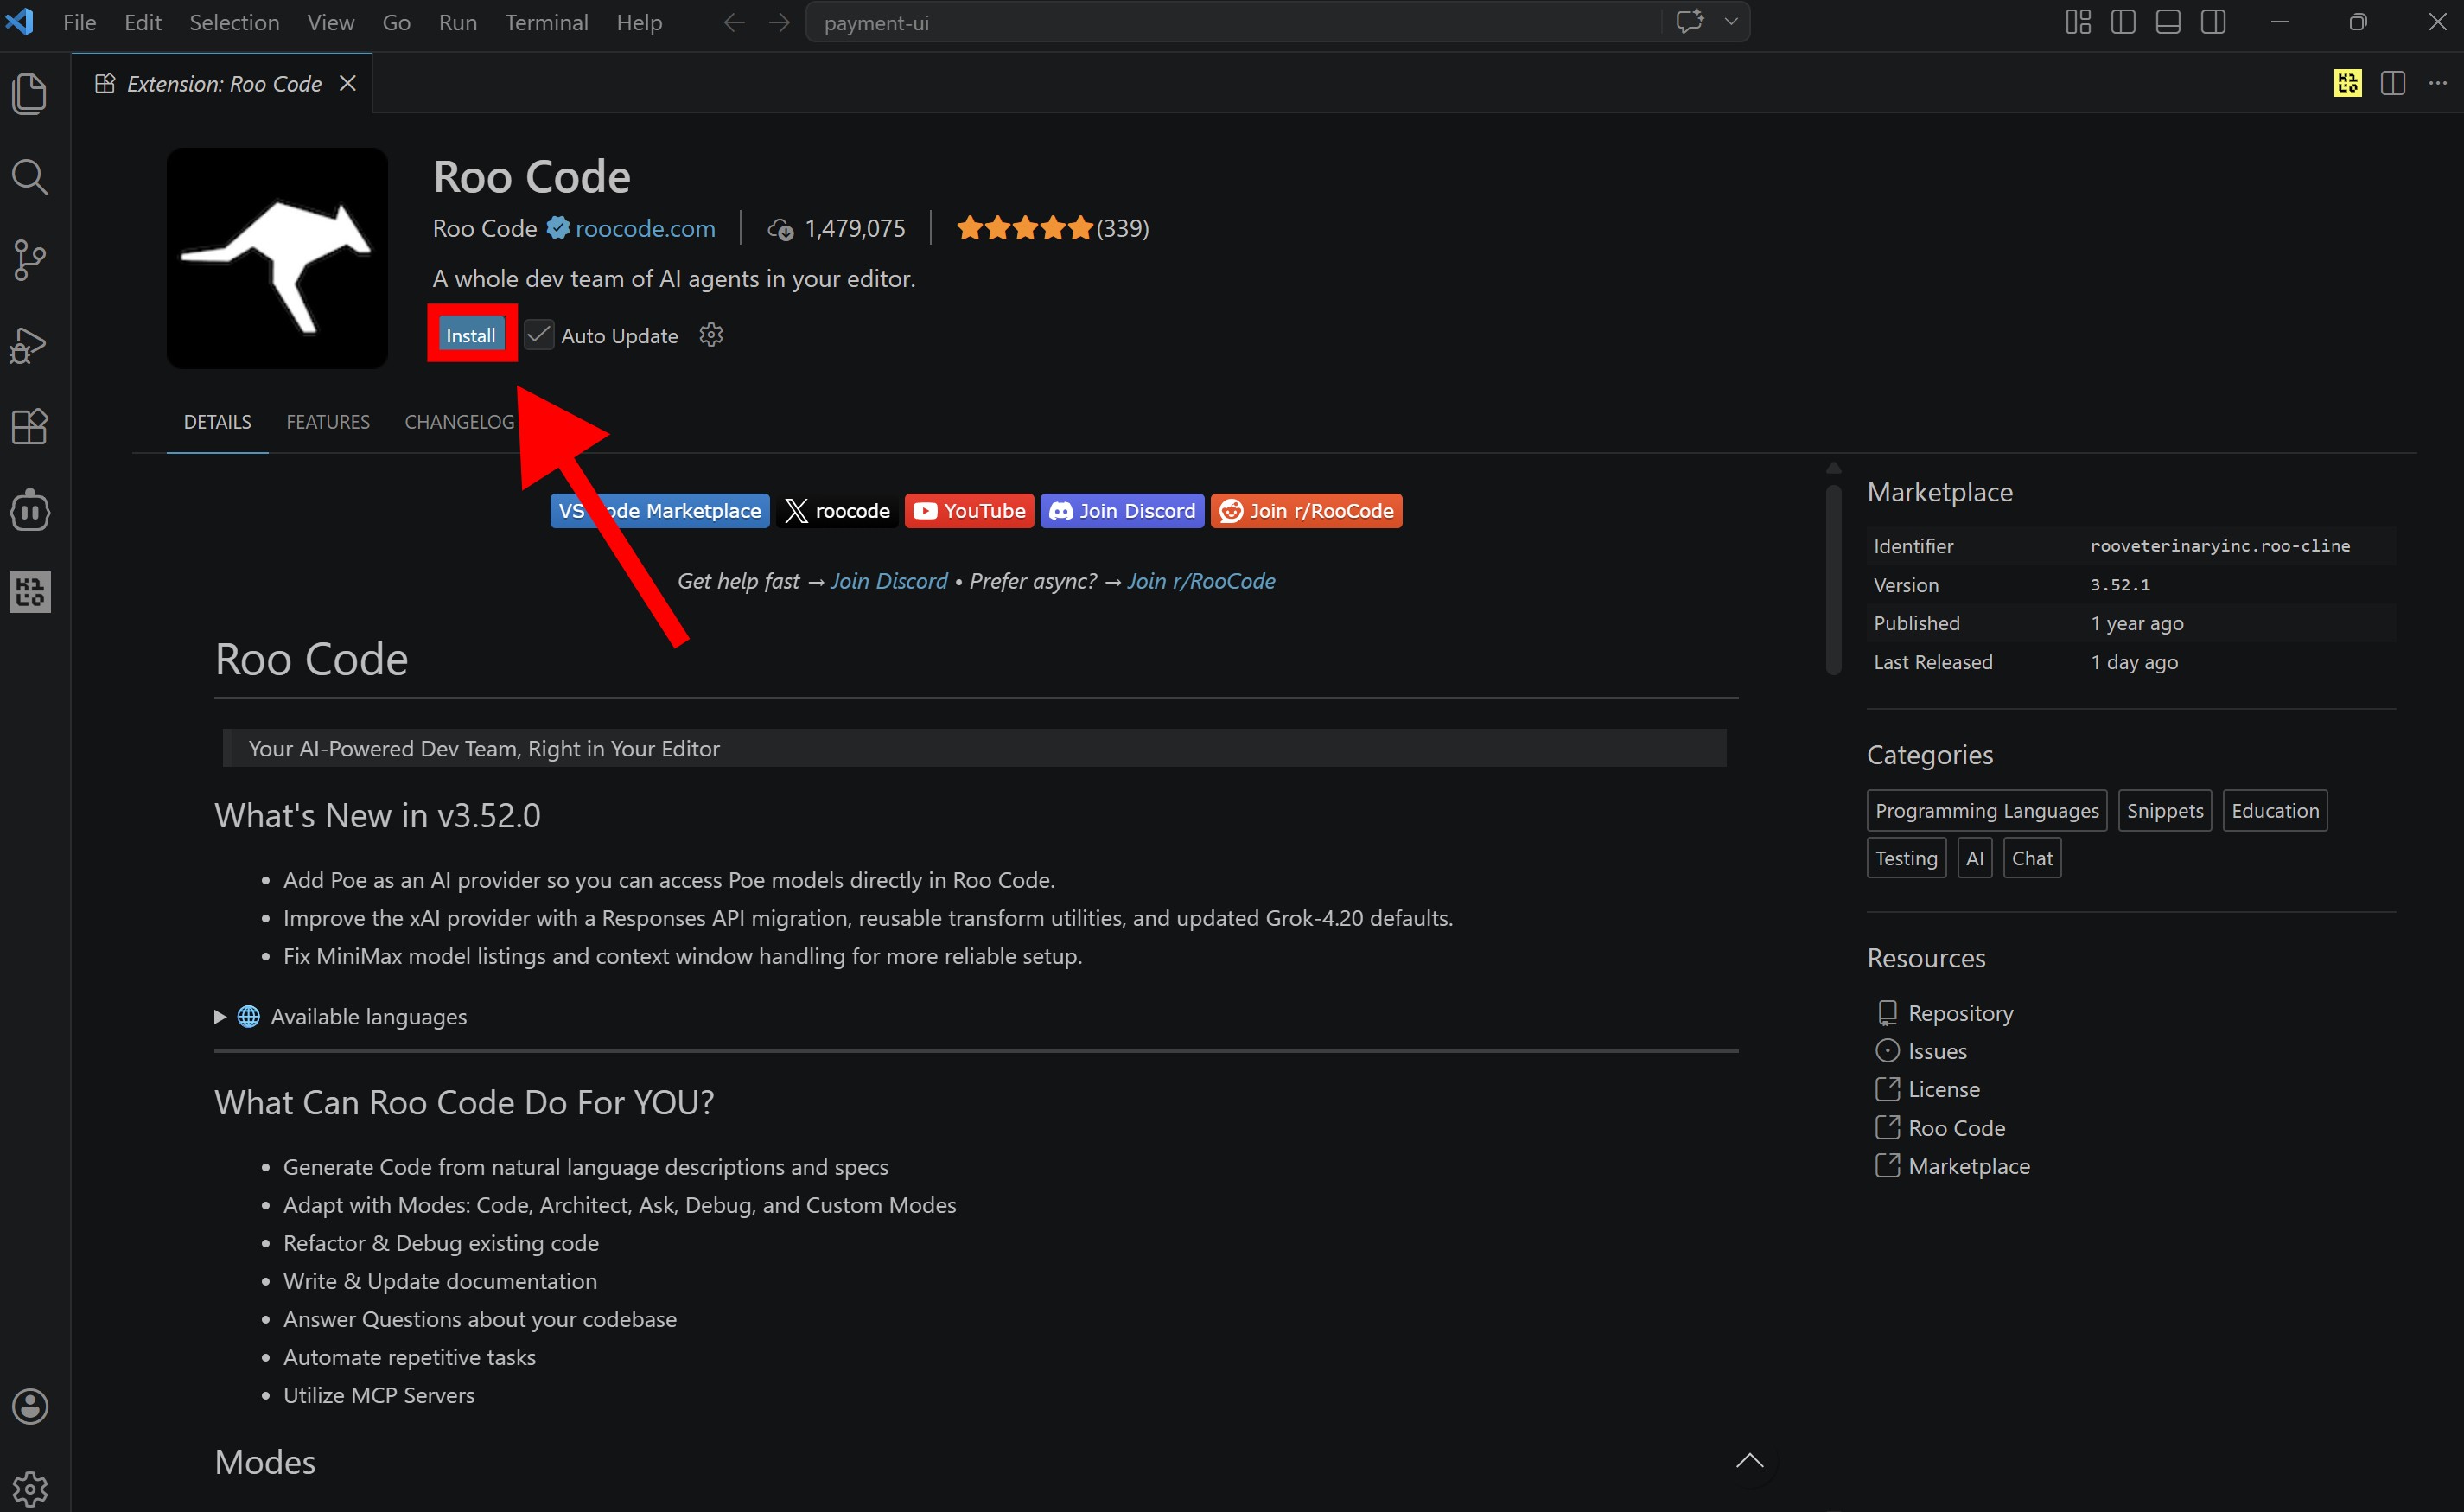Toggle the bottom panel layout button
The image size is (2464, 1512).
[2168, 22]
